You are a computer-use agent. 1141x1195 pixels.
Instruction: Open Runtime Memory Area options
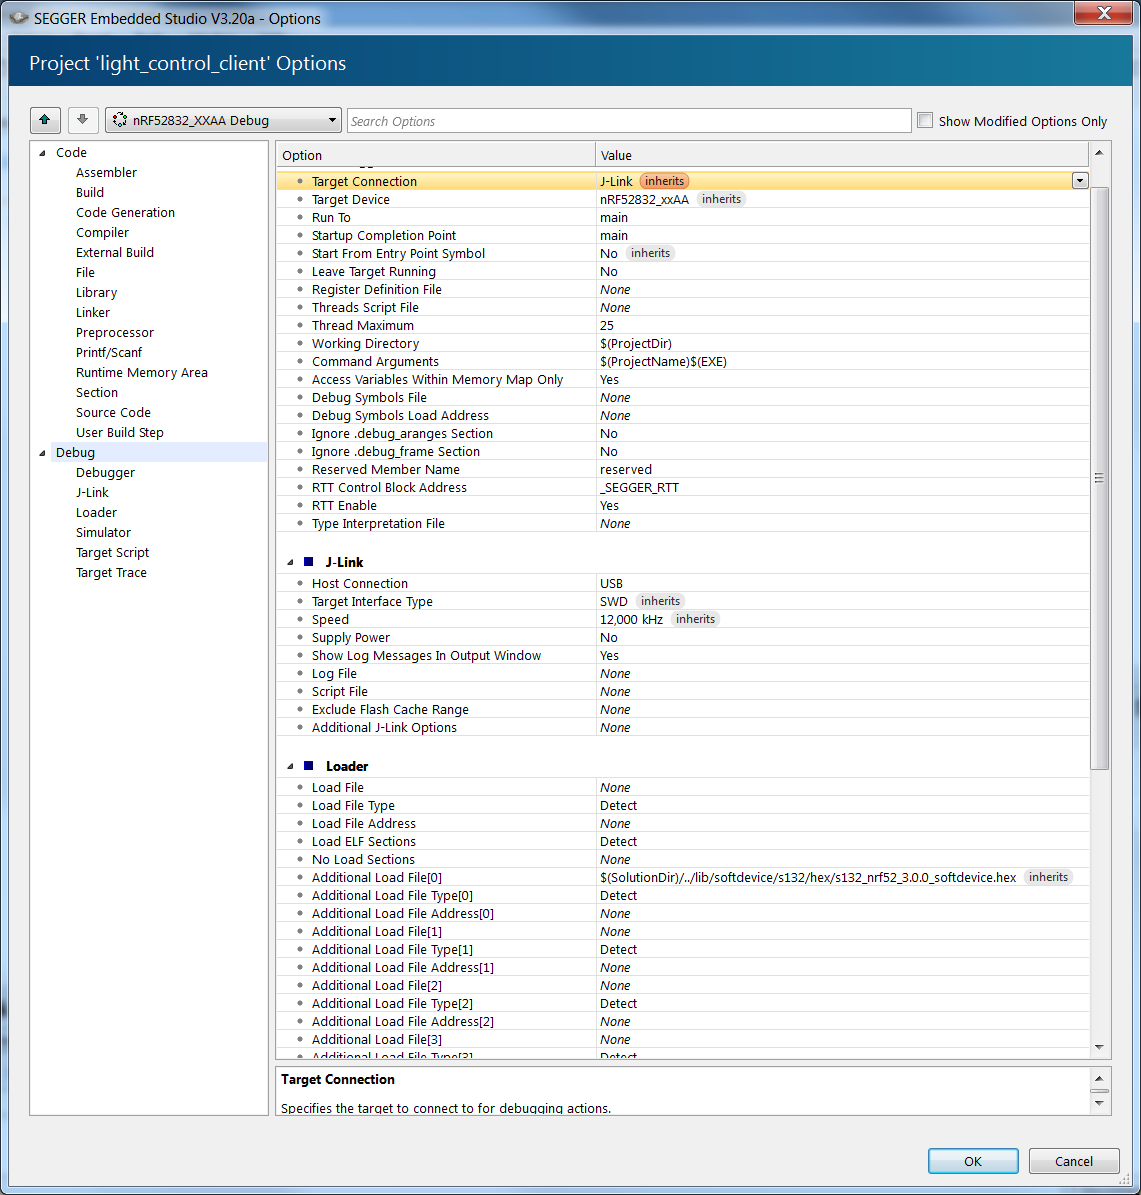click(x=141, y=373)
